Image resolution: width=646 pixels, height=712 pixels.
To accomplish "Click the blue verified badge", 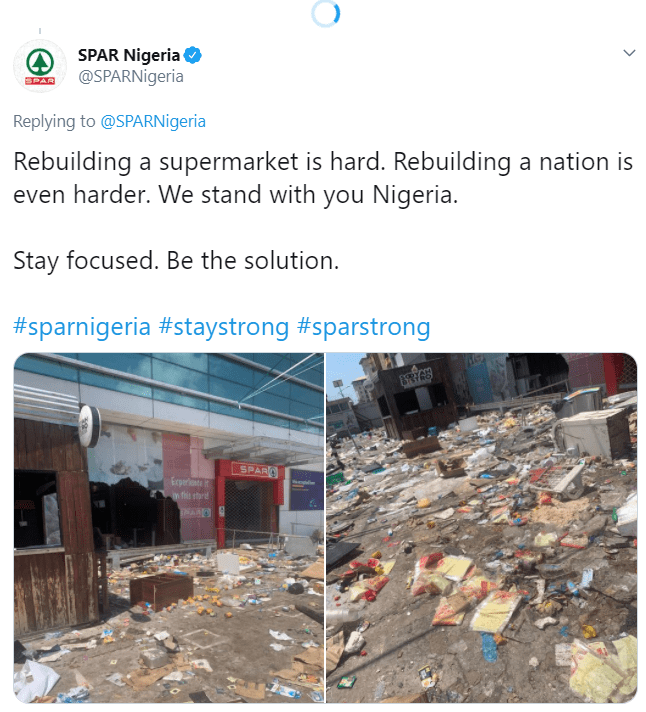I will tap(198, 55).
